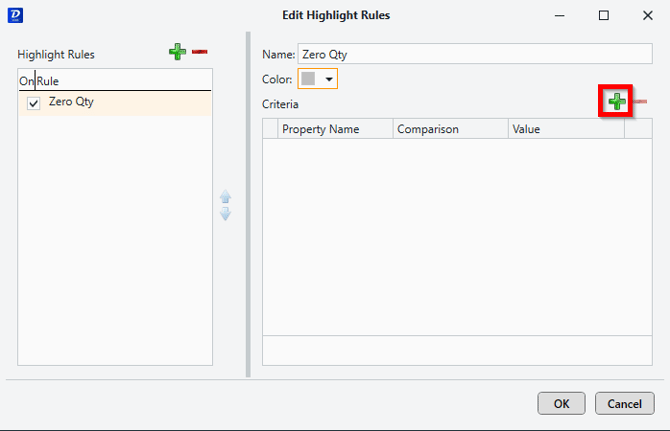Click the gray color swatch
This screenshot has width=670, height=431.
309,79
